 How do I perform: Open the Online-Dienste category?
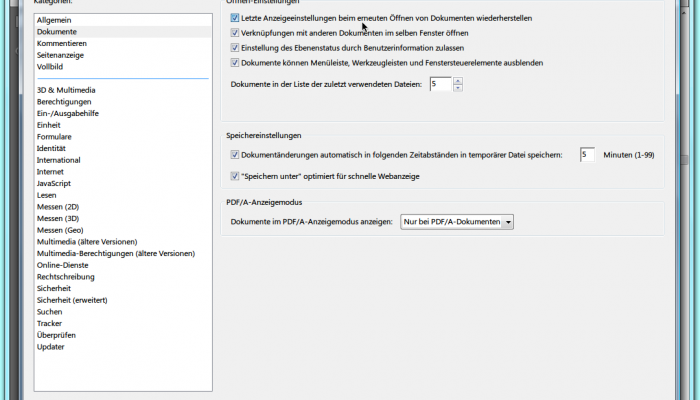coord(62,265)
